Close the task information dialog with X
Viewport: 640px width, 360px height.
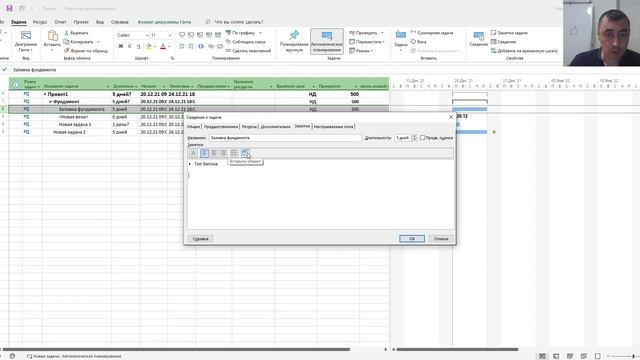click(x=451, y=117)
